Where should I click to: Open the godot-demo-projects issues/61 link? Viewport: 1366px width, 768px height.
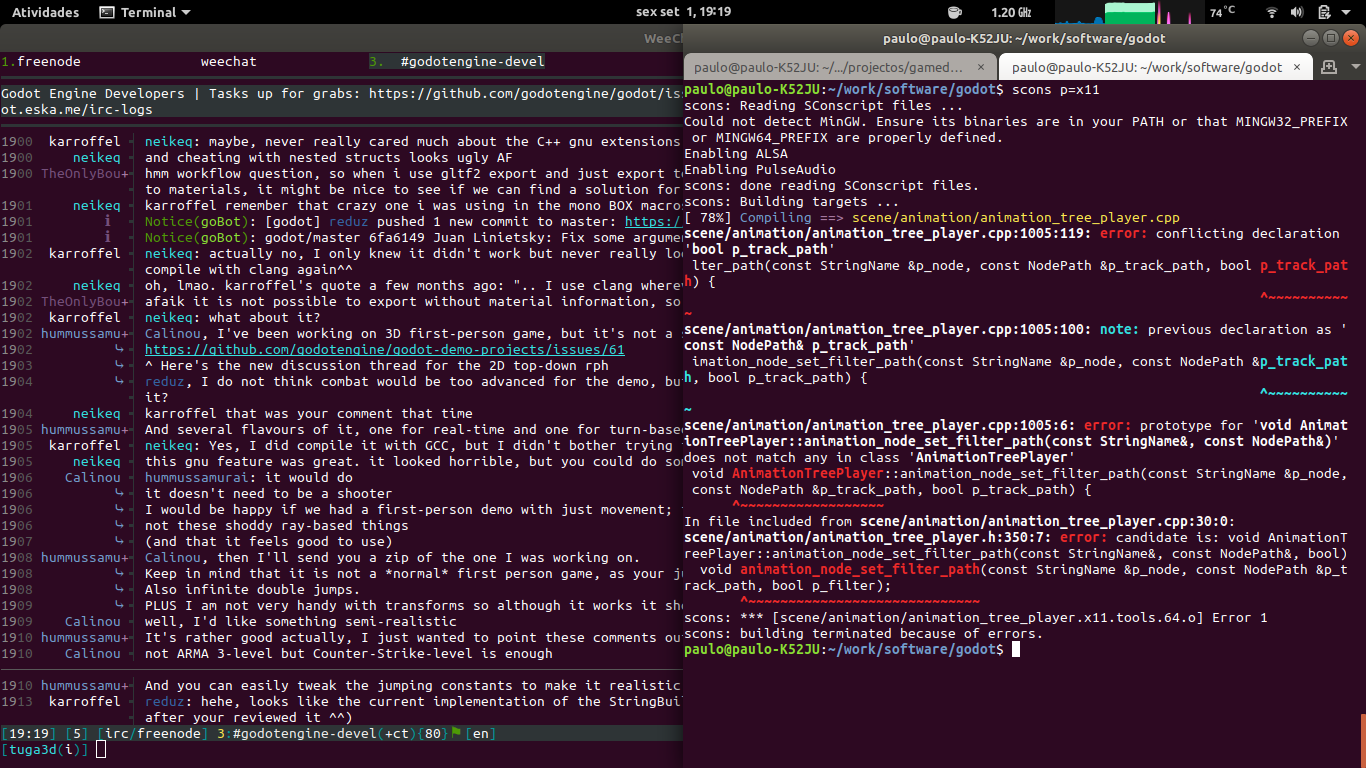click(385, 349)
